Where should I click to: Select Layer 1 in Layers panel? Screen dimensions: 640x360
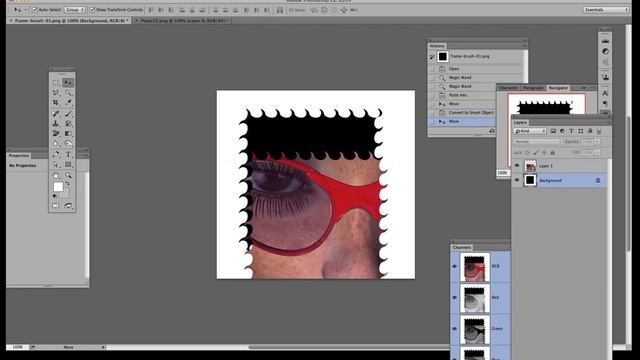coord(559,166)
